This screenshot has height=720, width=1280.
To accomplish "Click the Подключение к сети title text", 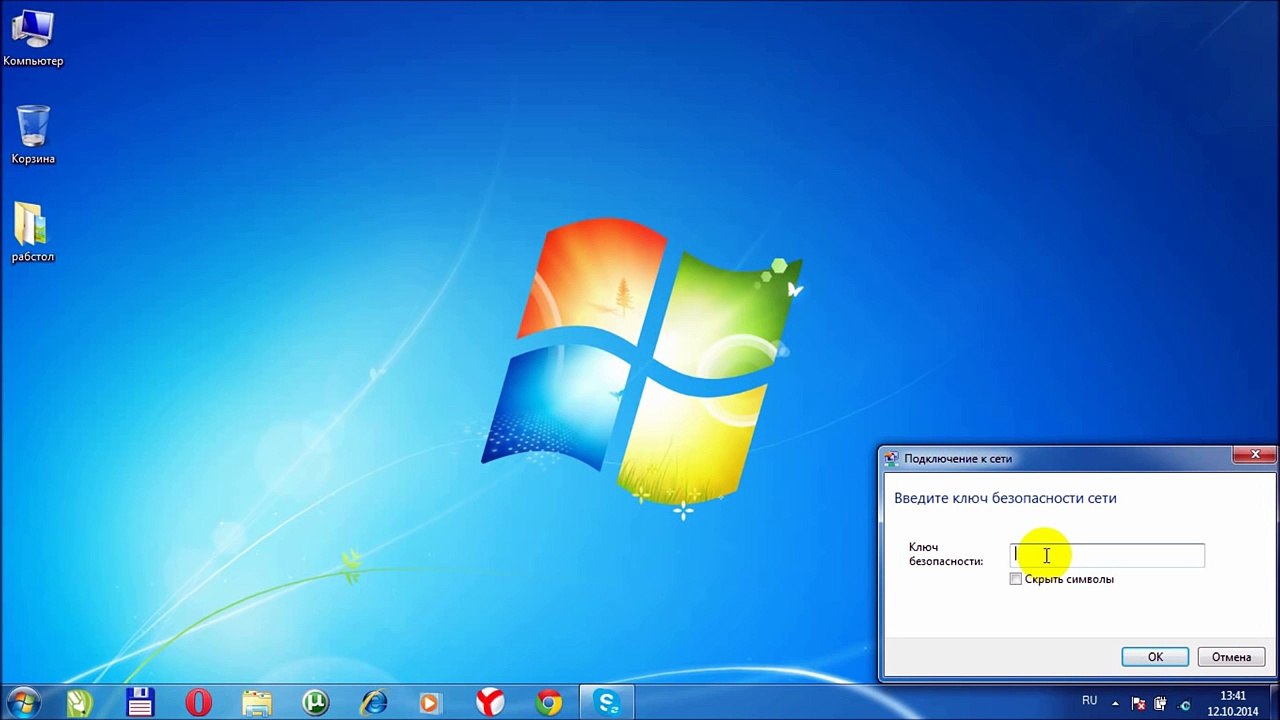I will [958, 459].
